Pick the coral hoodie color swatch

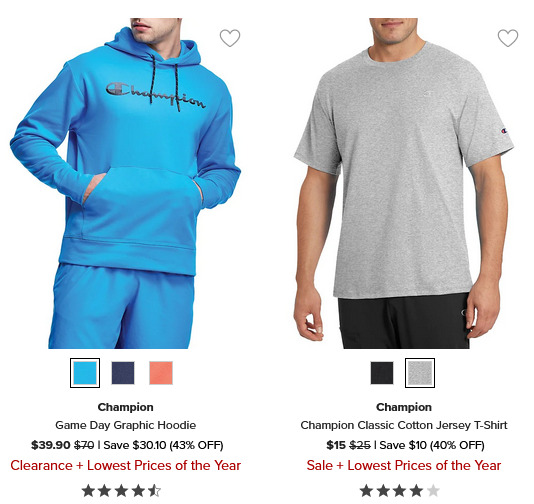click(x=161, y=373)
